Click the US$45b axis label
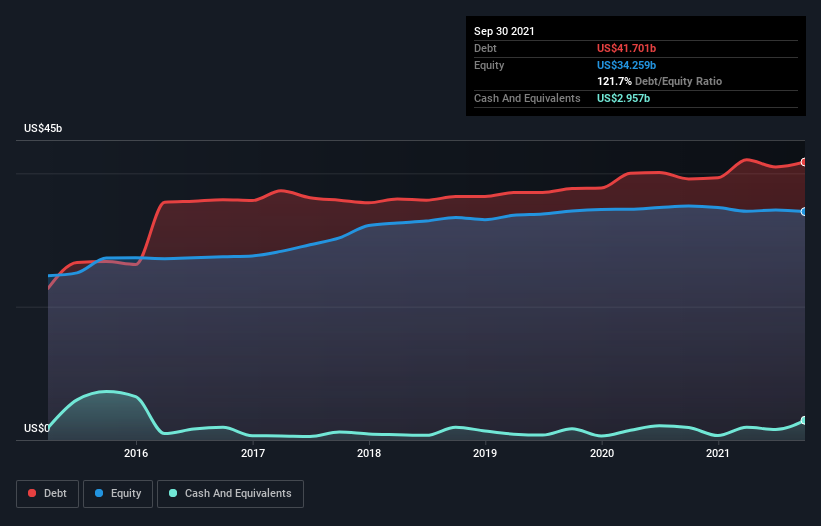This screenshot has width=821, height=526. (x=43, y=128)
